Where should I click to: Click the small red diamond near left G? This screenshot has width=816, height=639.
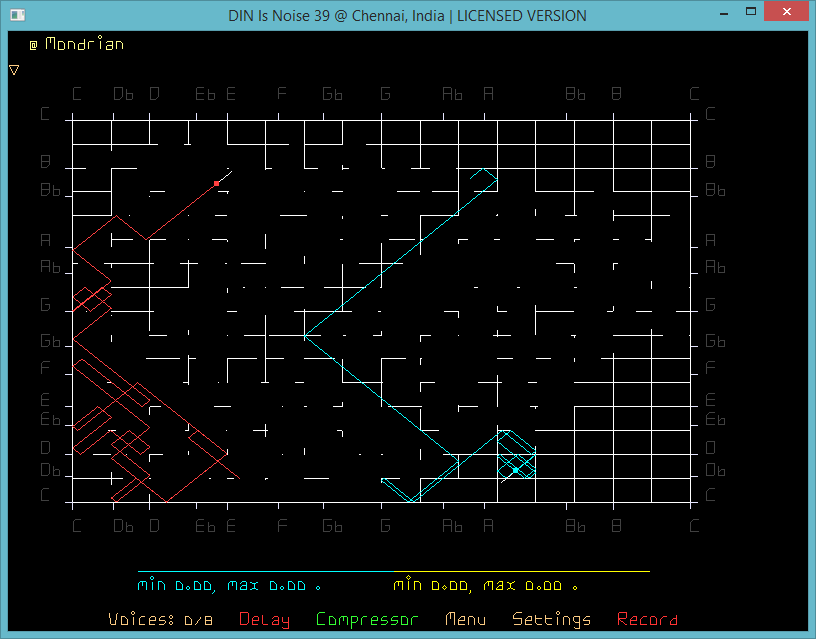point(90,298)
